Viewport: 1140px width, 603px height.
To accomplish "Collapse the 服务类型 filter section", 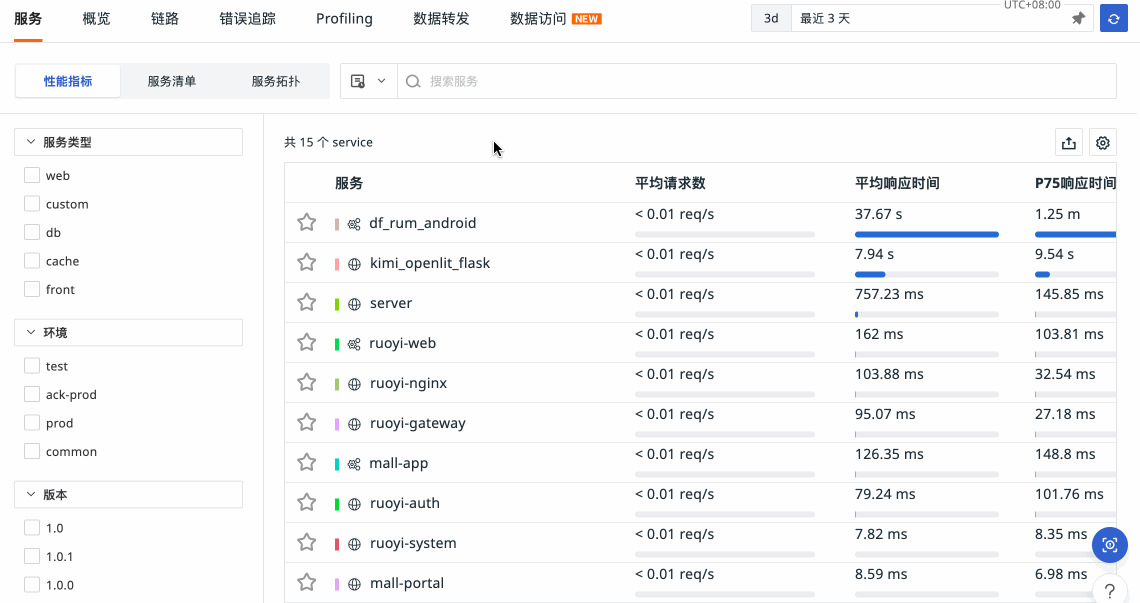I will (x=129, y=143).
